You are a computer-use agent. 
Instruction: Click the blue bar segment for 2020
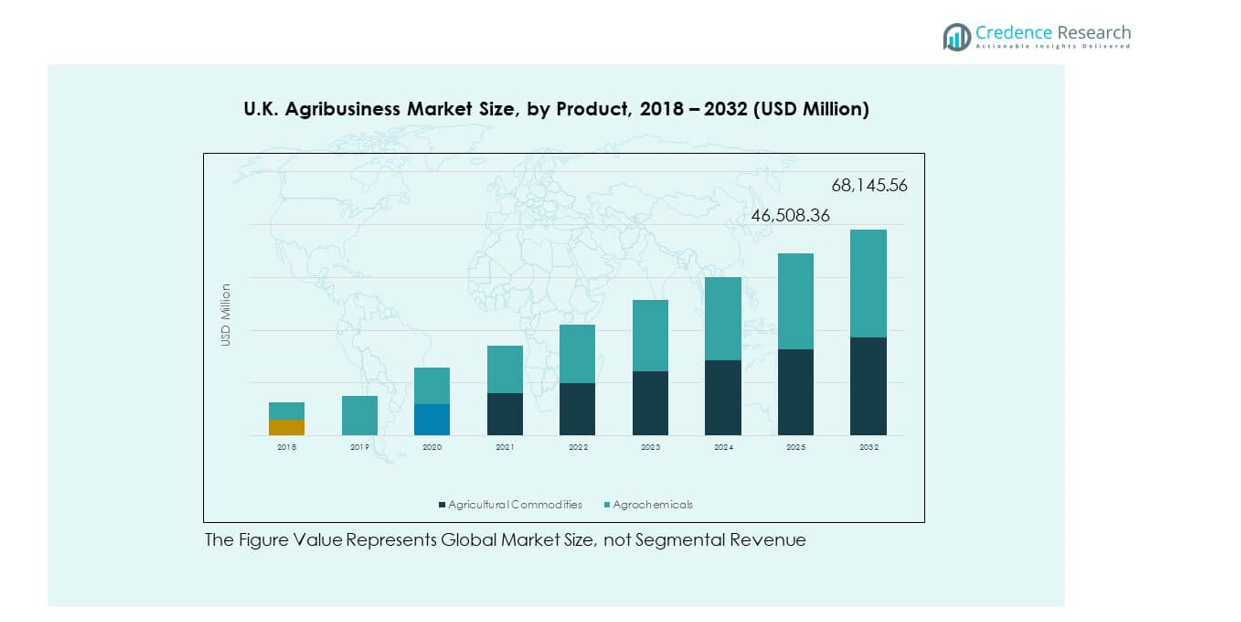pos(432,419)
